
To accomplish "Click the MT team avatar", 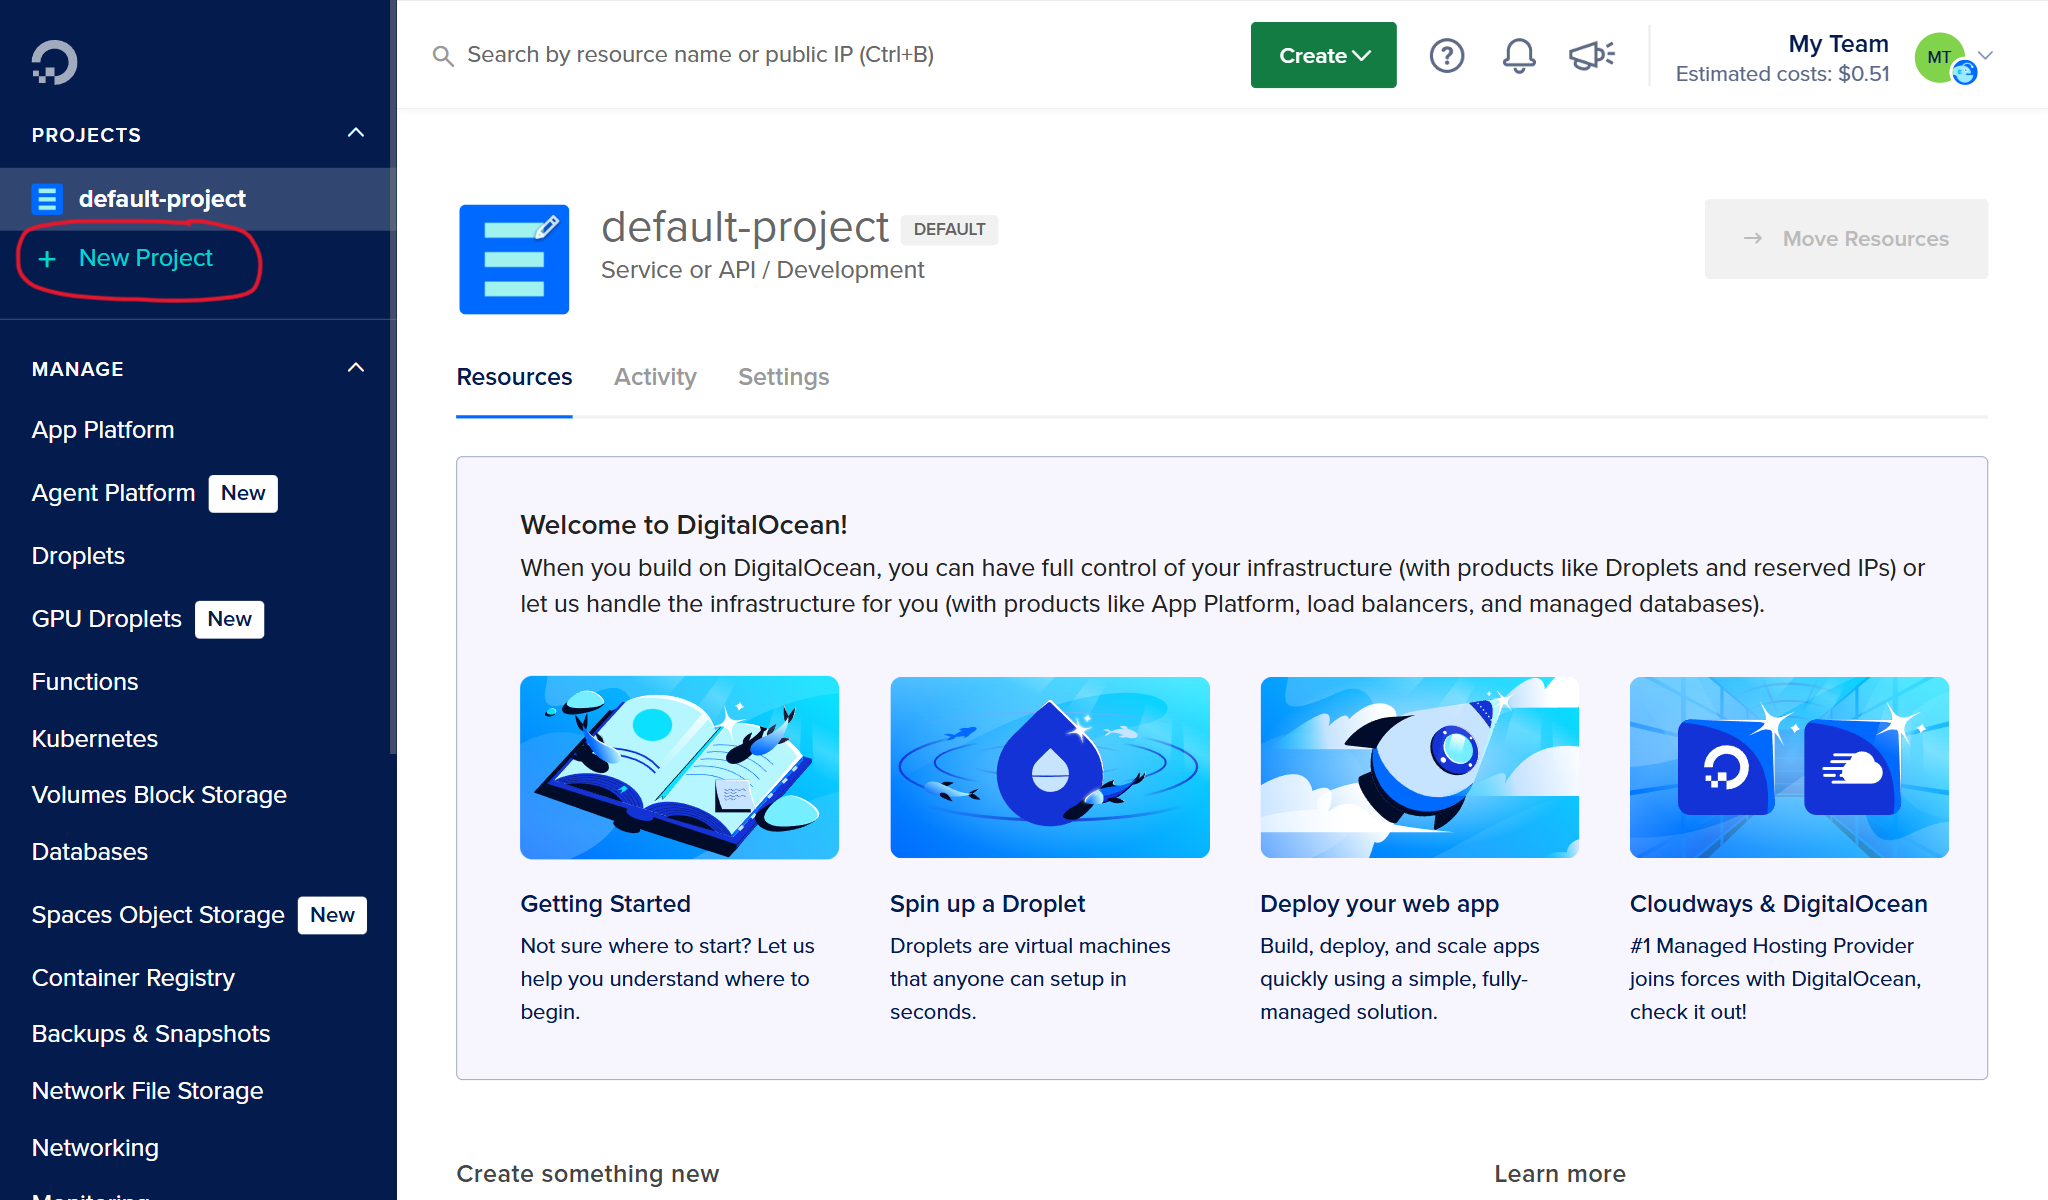I will pos(1940,57).
